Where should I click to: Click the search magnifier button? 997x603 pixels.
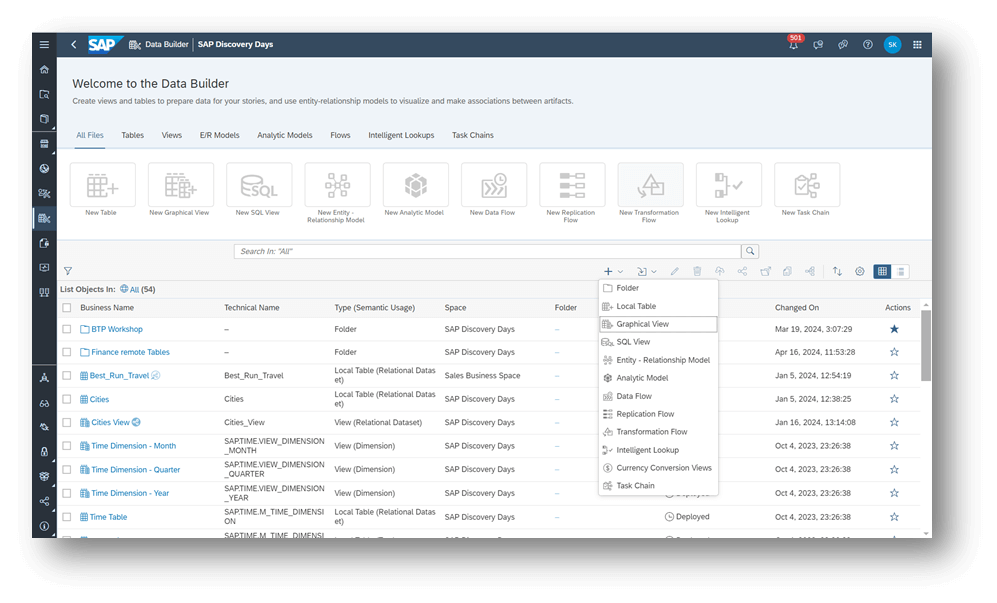coord(750,251)
